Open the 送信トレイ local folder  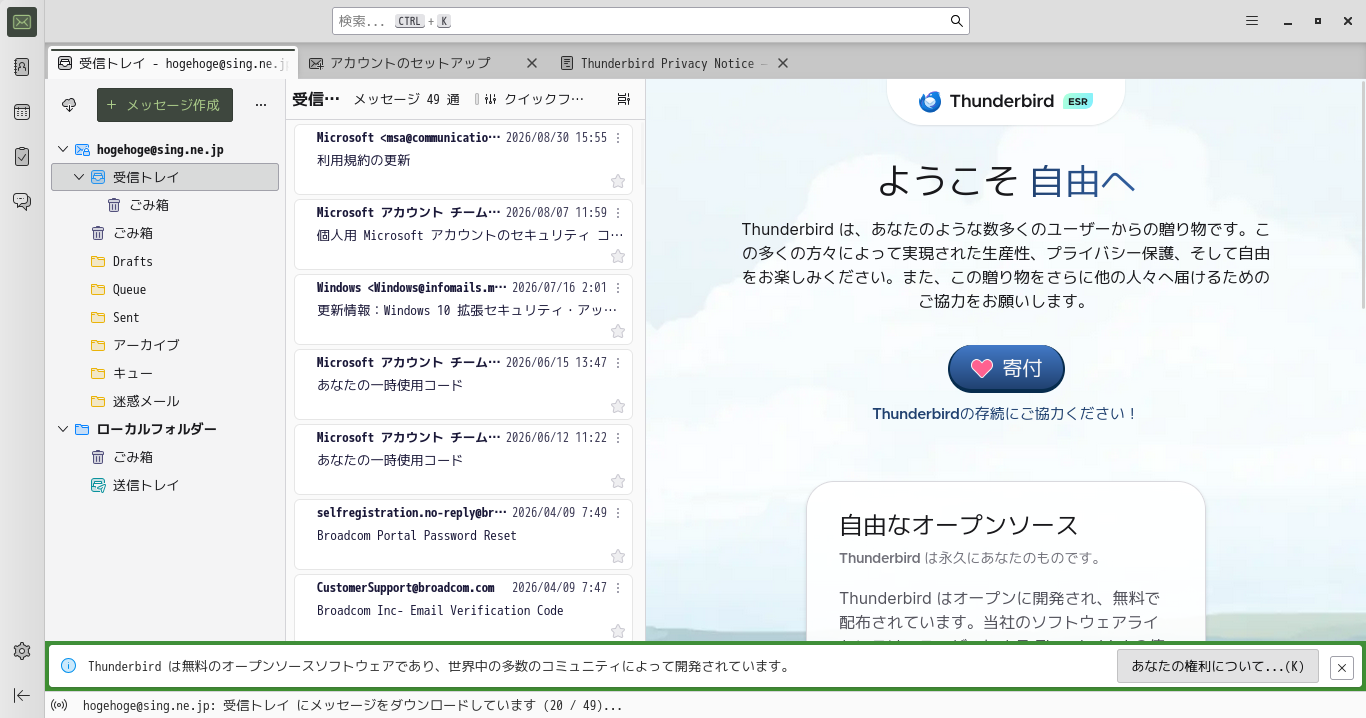pyautogui.click(x=165, y=485)
